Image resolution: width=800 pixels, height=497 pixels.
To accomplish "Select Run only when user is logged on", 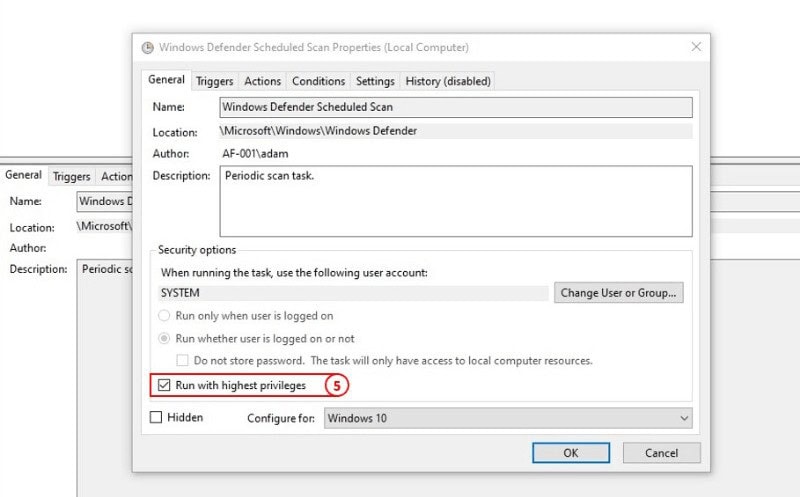I will pos(164,316).
